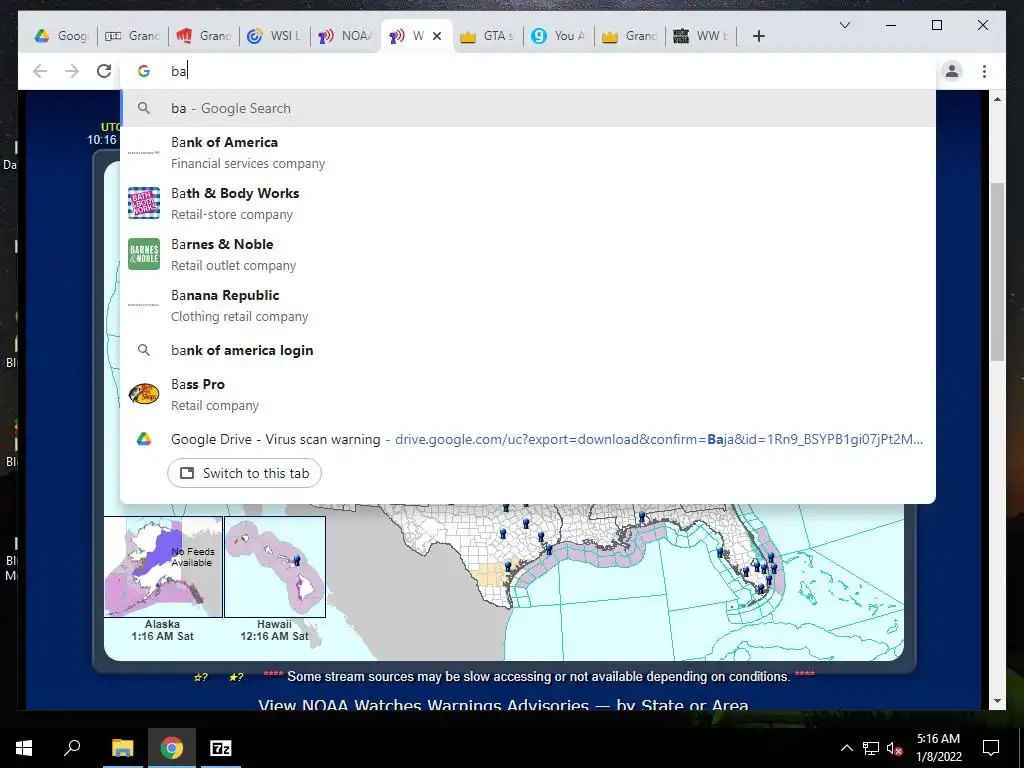
Task: Switch to the Google Drive tab
Action: click(x=61, y=36)
